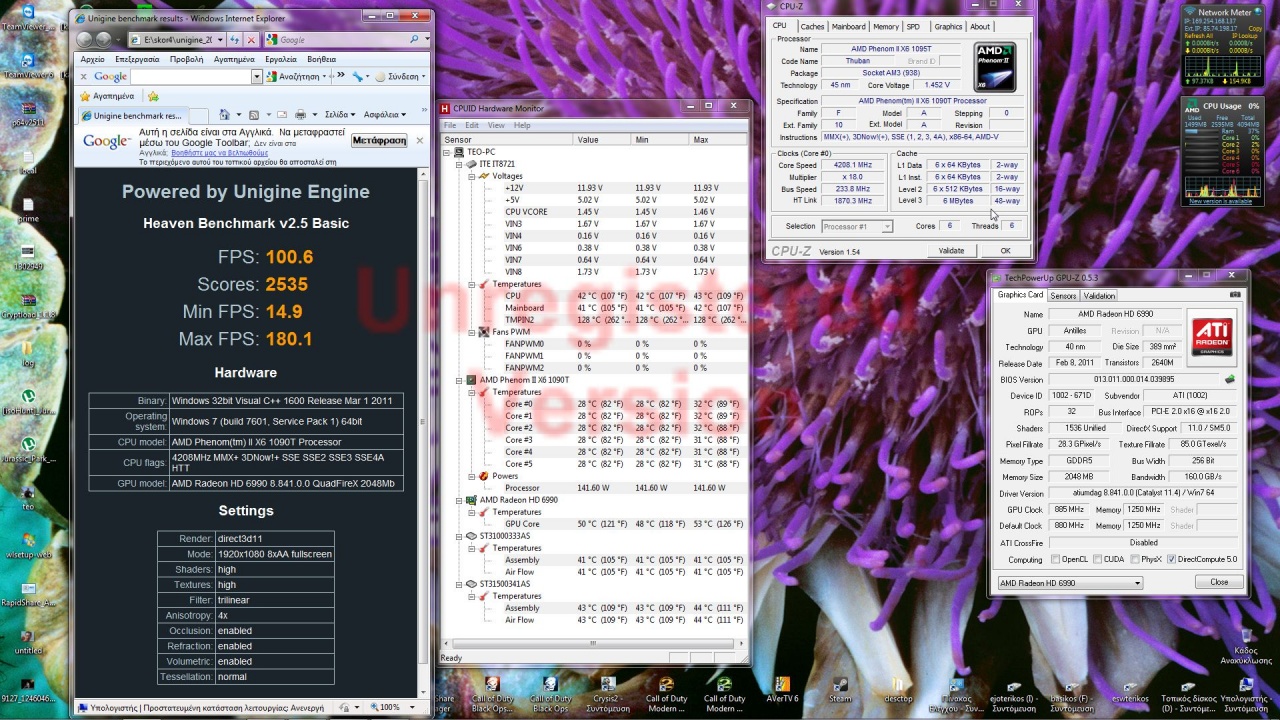
Task: Open the File menu in HWMonitor
Action: [x=450, y=125]
